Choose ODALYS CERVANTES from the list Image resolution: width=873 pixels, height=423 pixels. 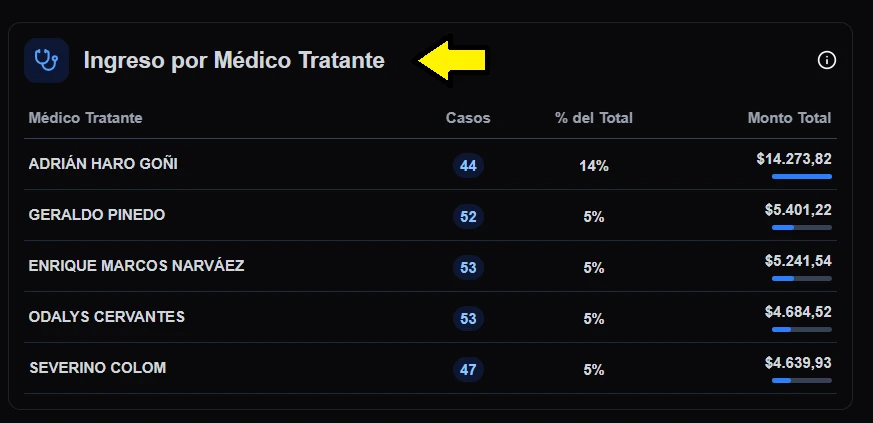pos(107,316)
